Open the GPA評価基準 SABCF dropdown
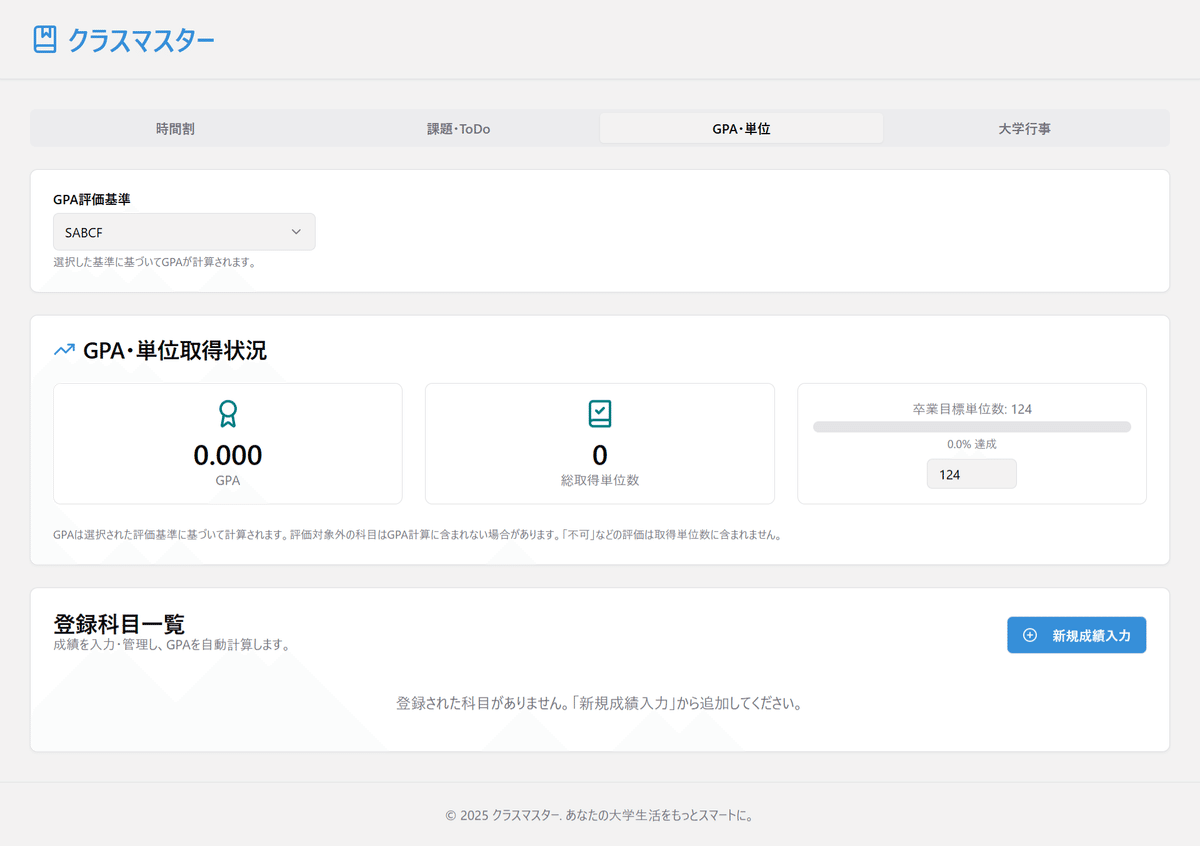This screenshot has height=846, width=1200. point(184,232)
